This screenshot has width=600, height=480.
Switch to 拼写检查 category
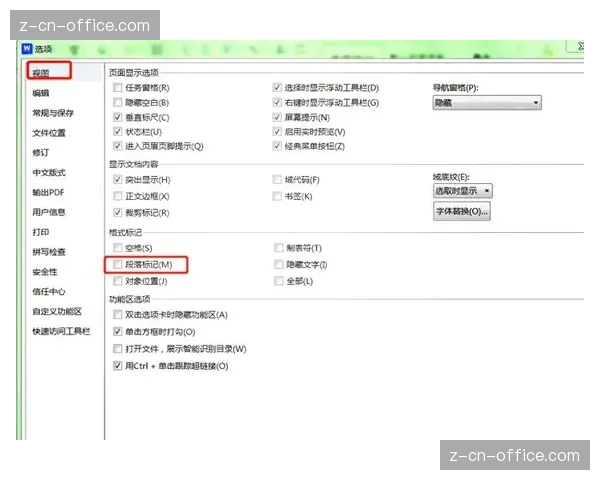pos(49,252)
